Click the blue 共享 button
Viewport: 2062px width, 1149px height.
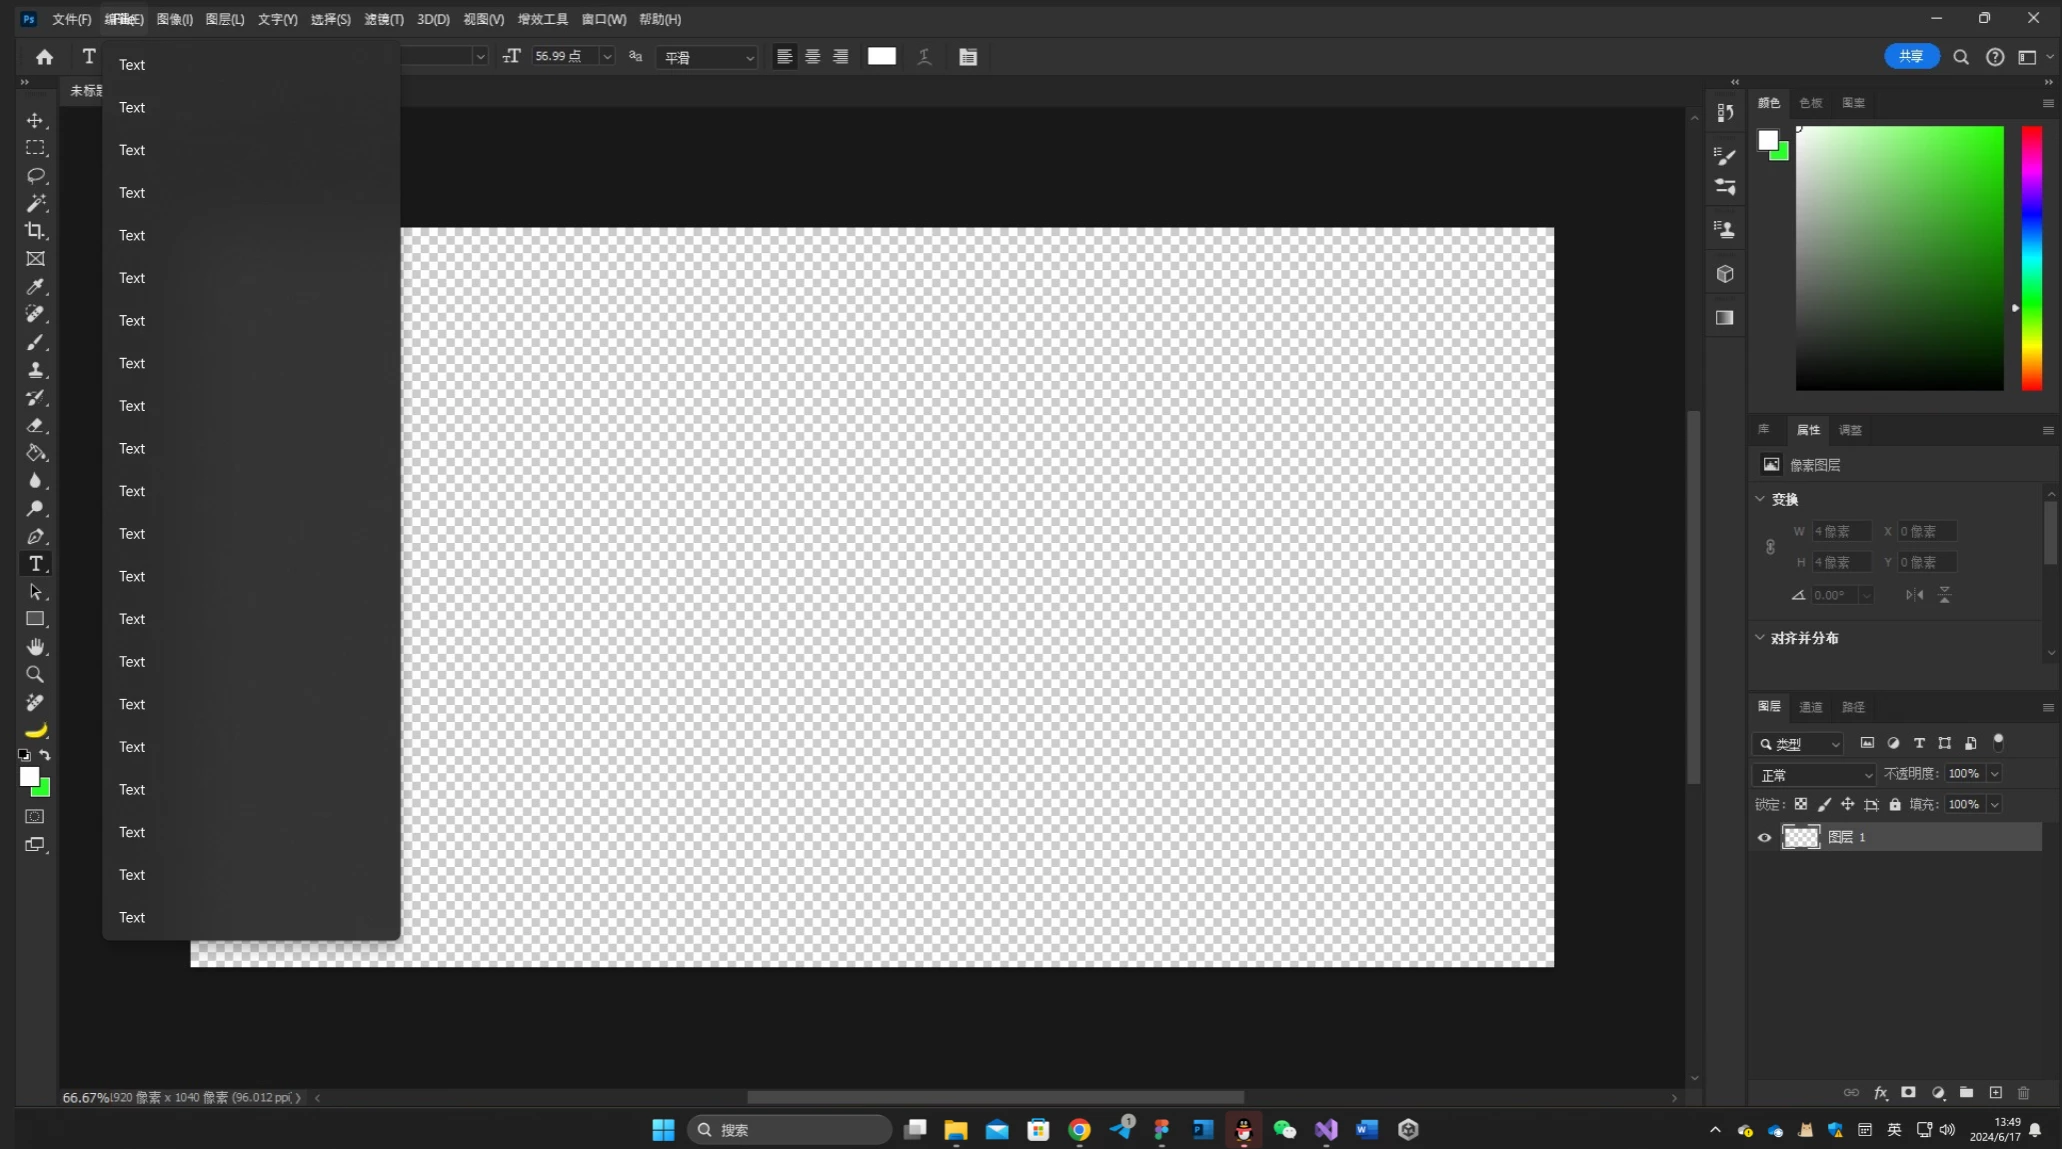(x=1911, y=57)
